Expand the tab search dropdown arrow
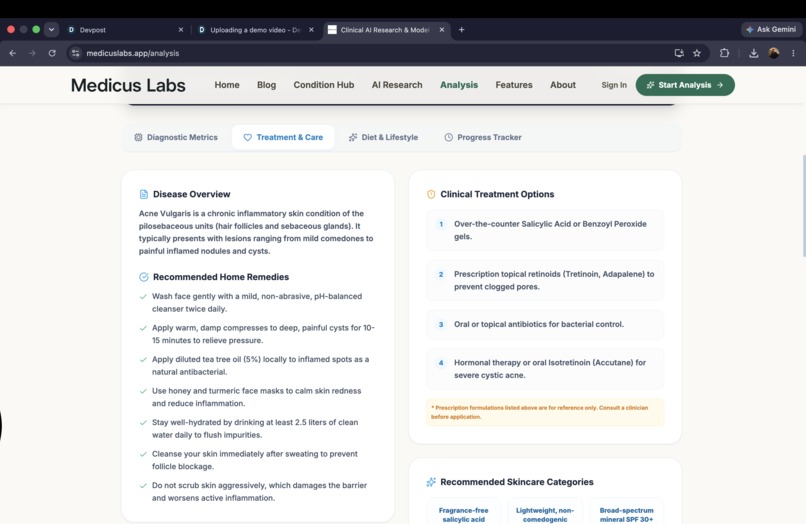The image size is (806, 524). (51, 30)
